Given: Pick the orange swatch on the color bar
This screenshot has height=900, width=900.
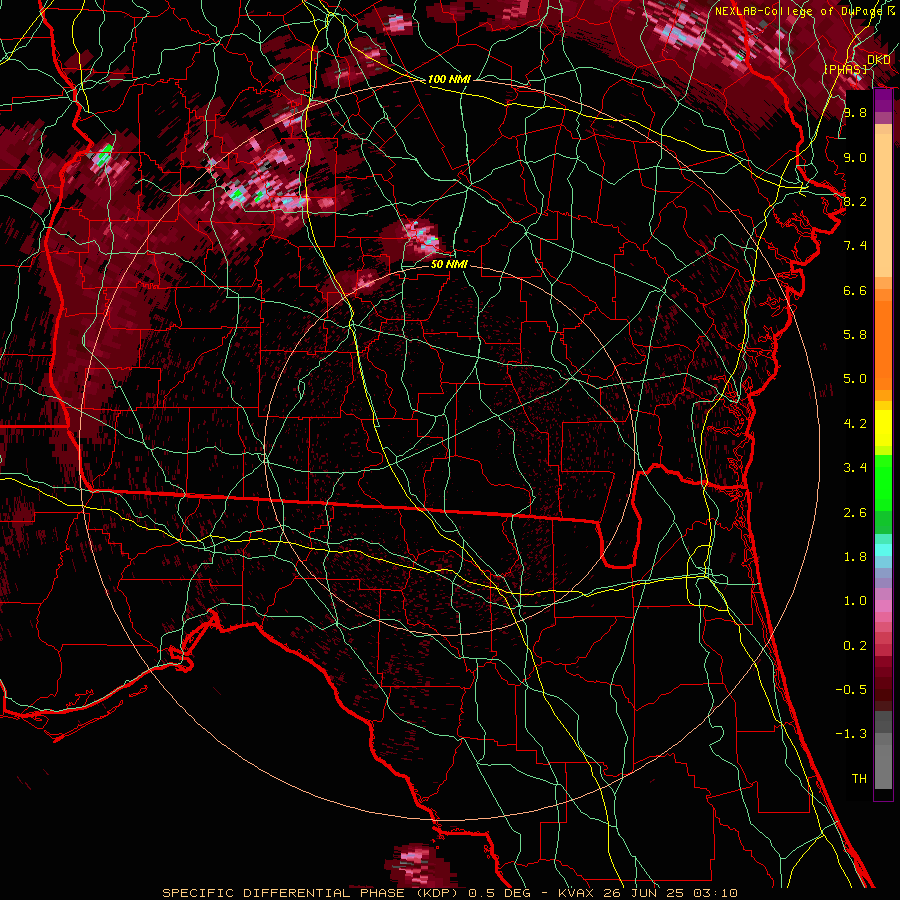Looking at the screenshot, I should click(x=883, y=344).
